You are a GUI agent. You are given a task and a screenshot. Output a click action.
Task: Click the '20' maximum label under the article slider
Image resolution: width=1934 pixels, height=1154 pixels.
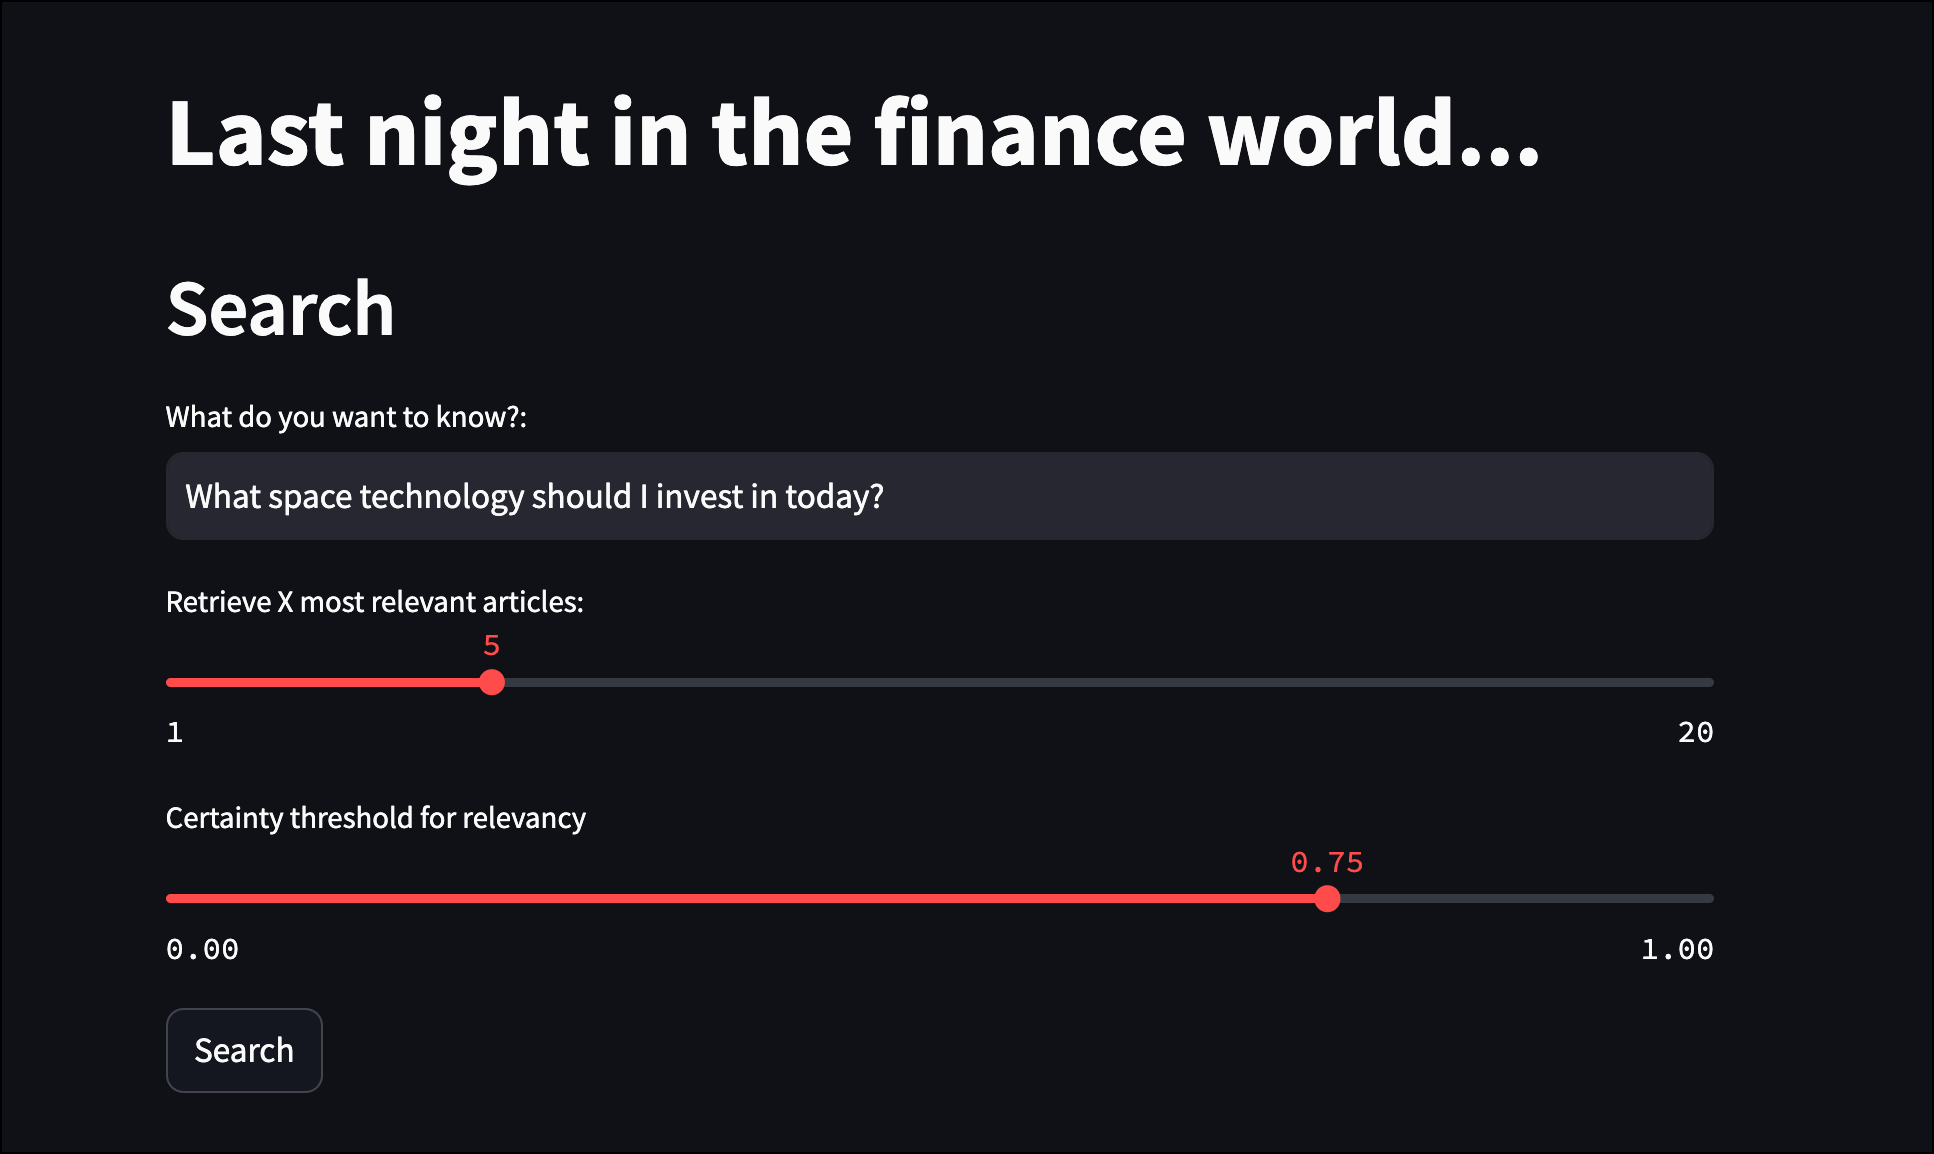(x=1696, y=731)
